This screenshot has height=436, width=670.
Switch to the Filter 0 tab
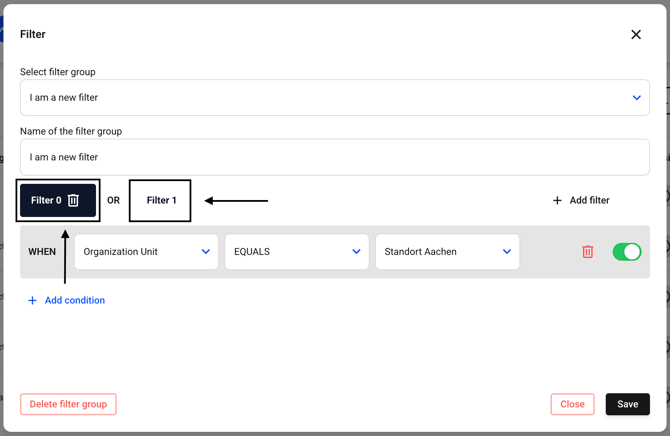coord(46,200)
